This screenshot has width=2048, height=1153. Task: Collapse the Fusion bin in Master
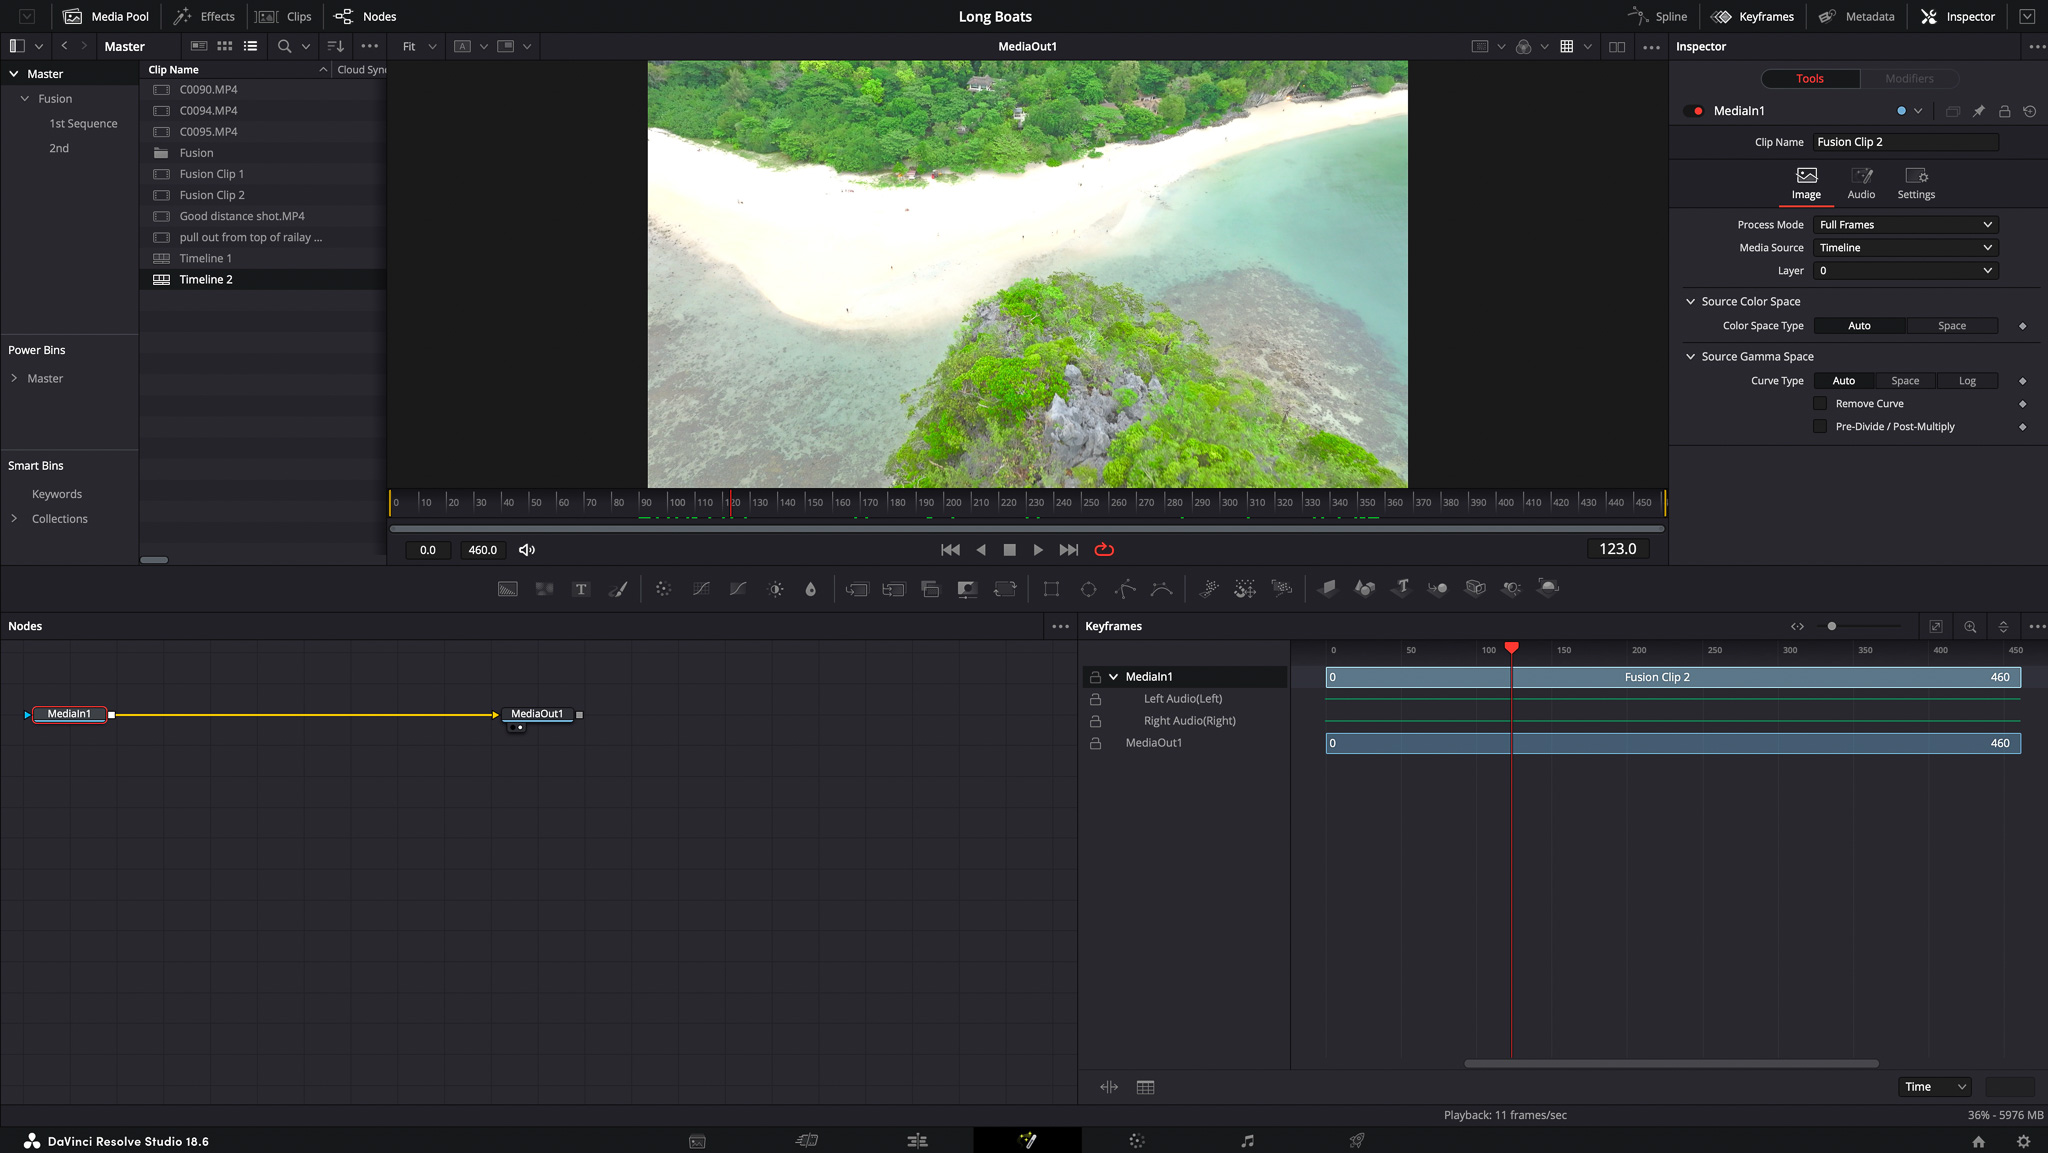[25, 99]
